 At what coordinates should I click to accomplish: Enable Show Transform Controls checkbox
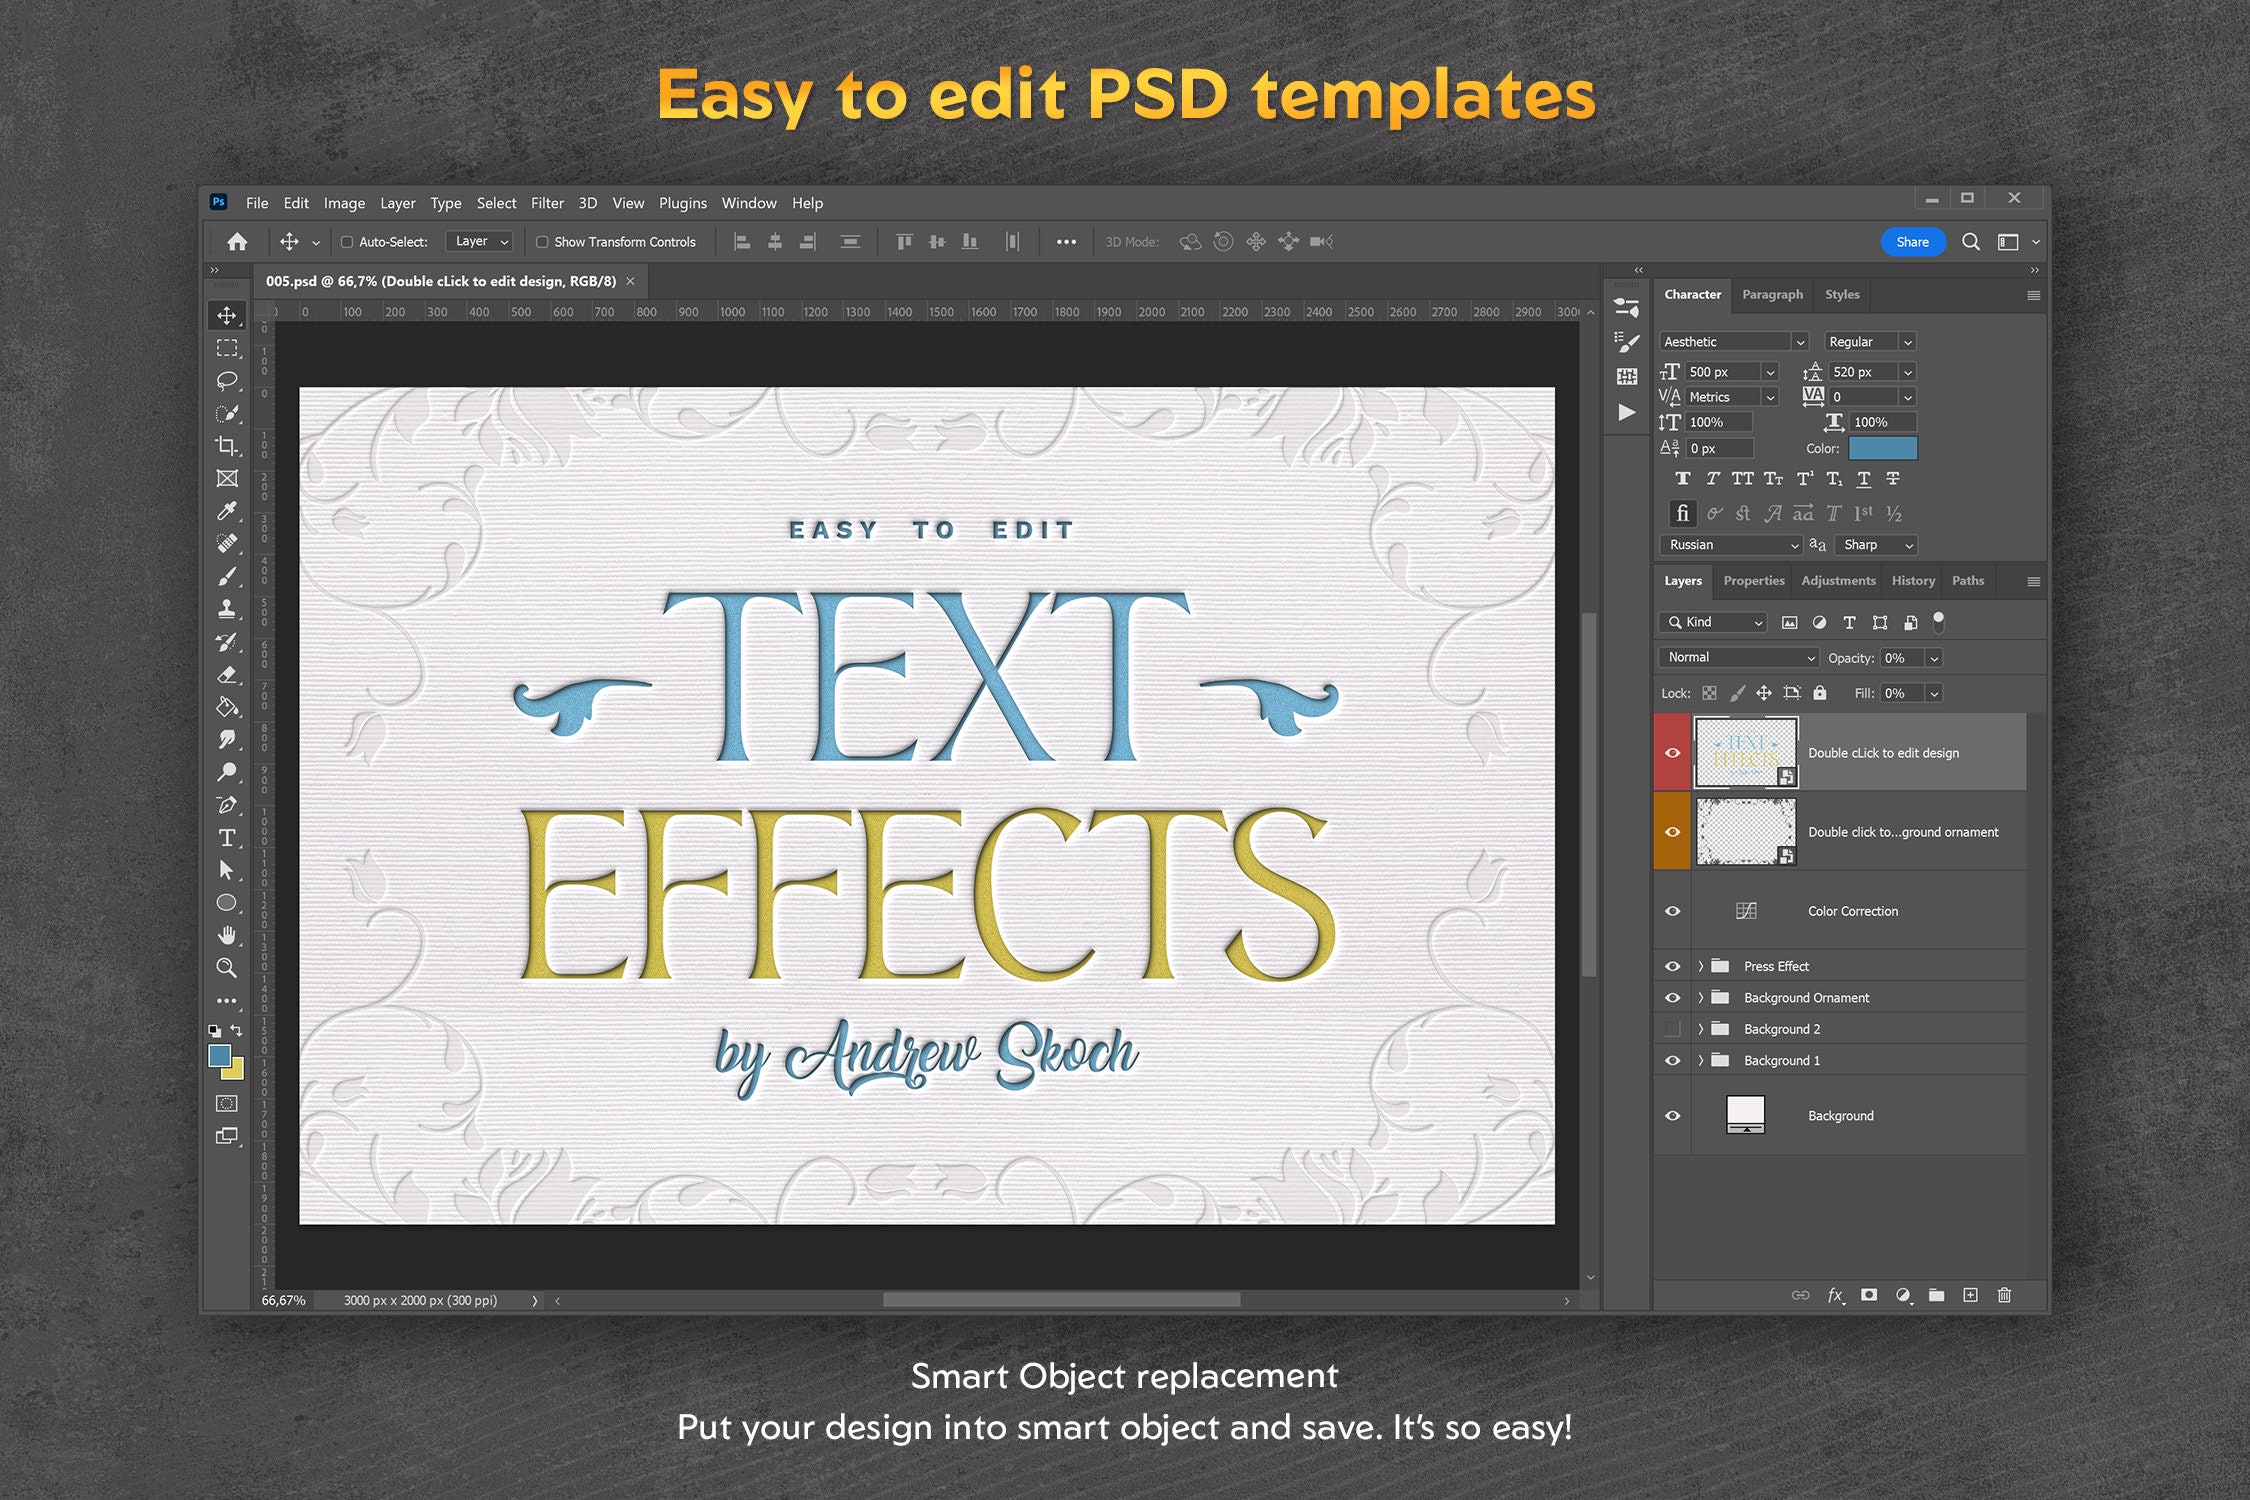click(541, 241)
